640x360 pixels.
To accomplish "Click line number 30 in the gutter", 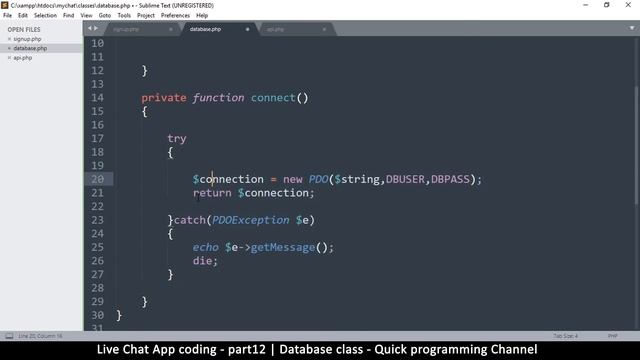I will (x=97, y=315).
